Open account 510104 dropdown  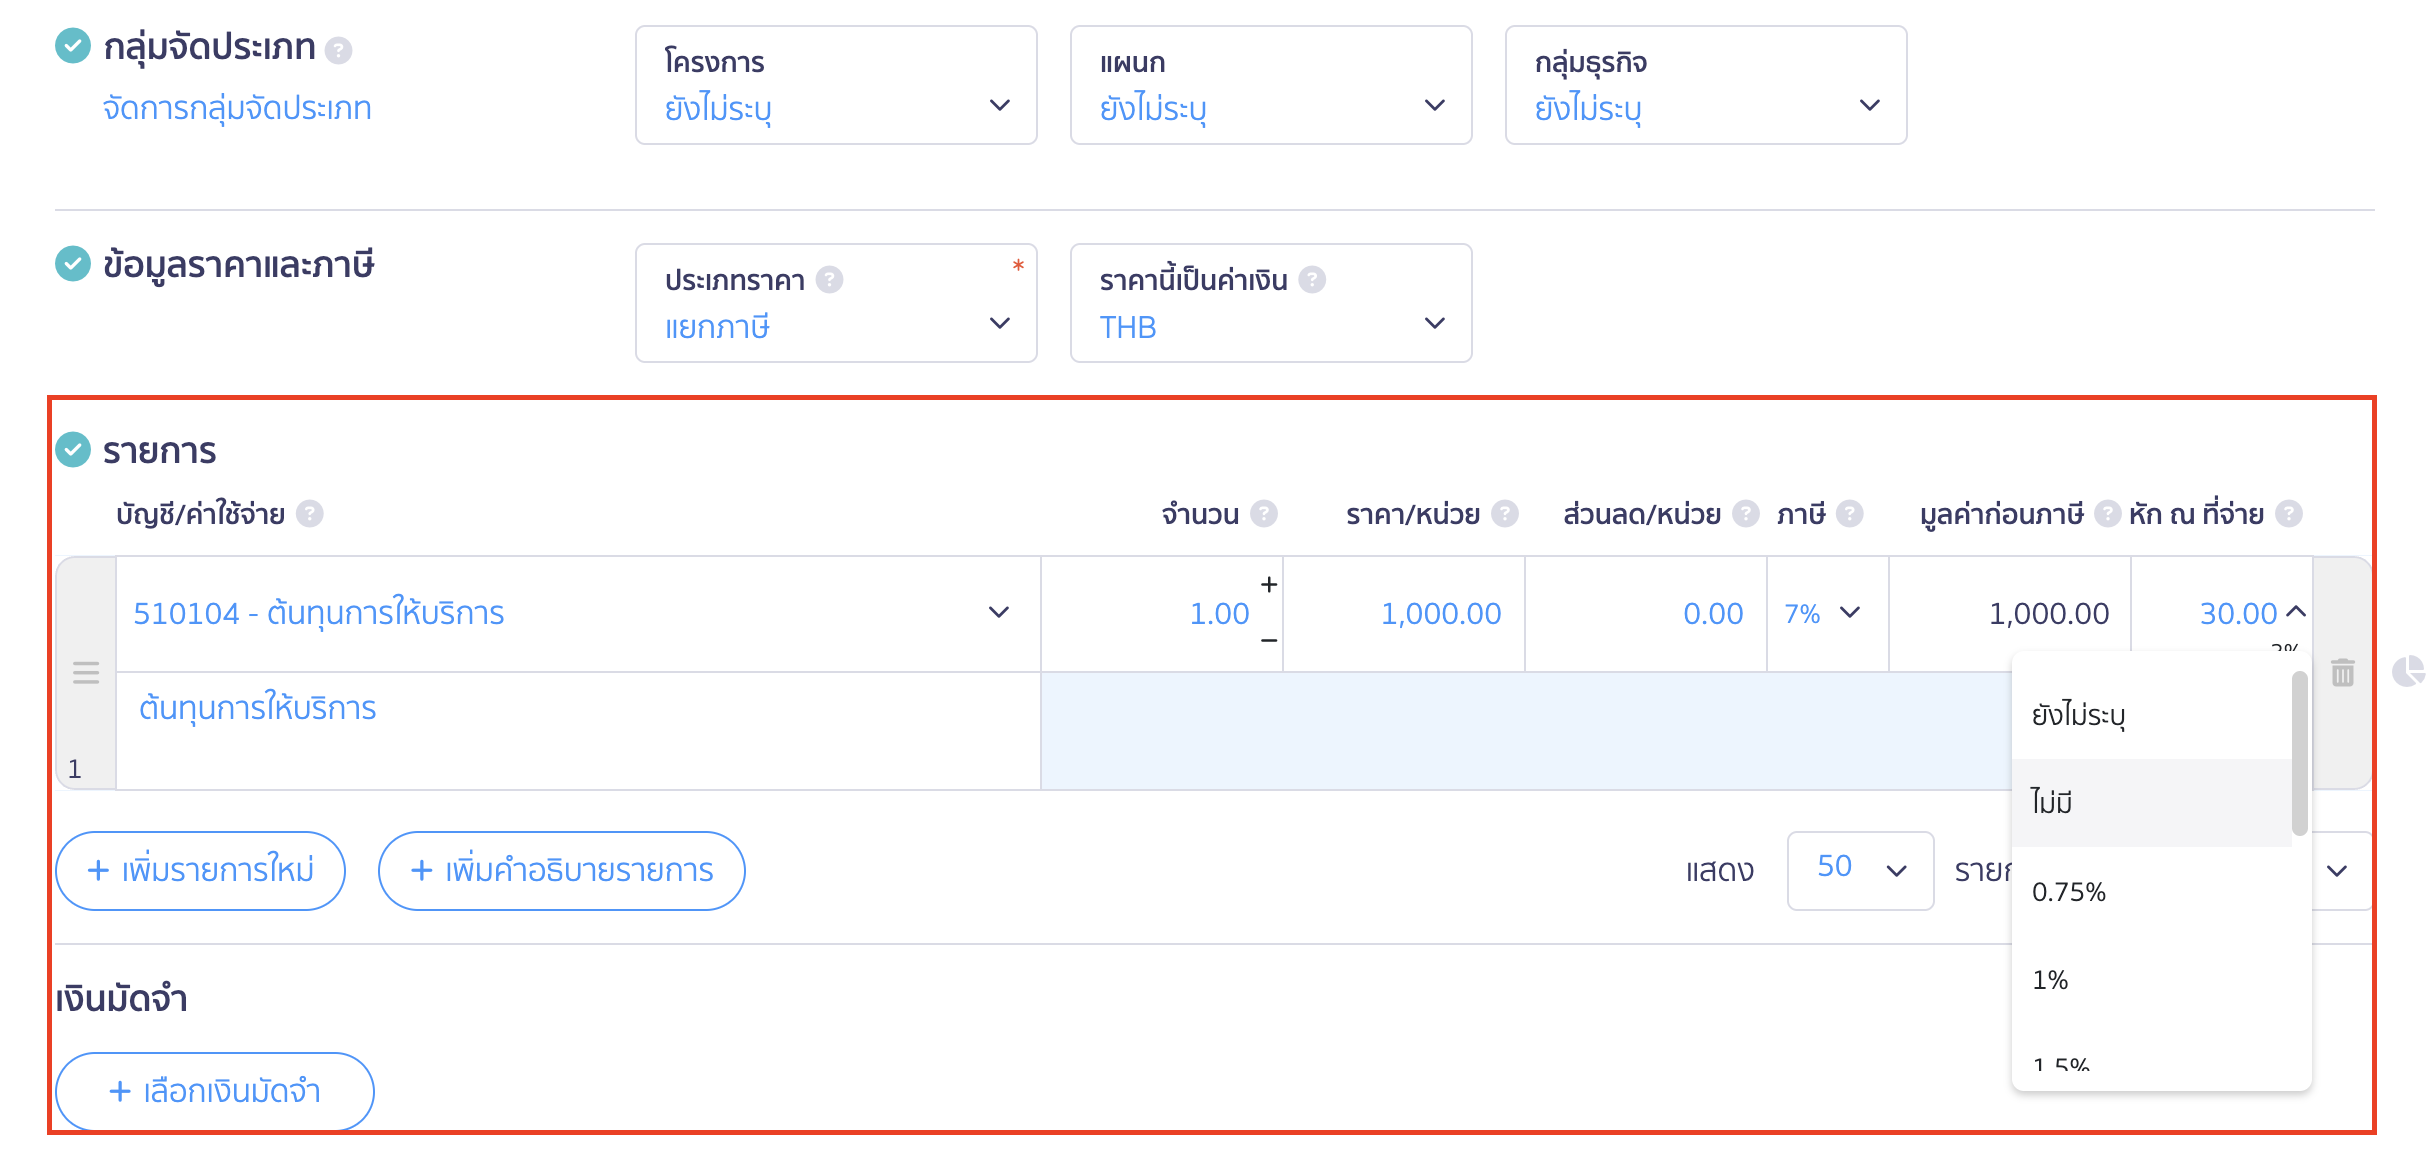click(x=578, y=613)
